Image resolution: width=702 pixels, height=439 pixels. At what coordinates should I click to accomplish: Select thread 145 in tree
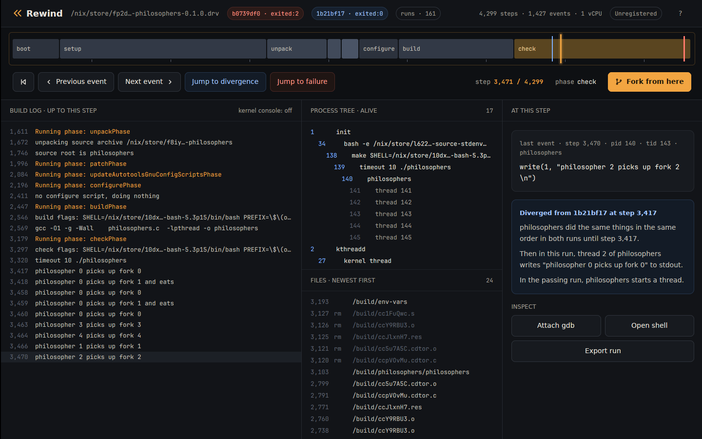pyautogui.click(x=402, y=237)
